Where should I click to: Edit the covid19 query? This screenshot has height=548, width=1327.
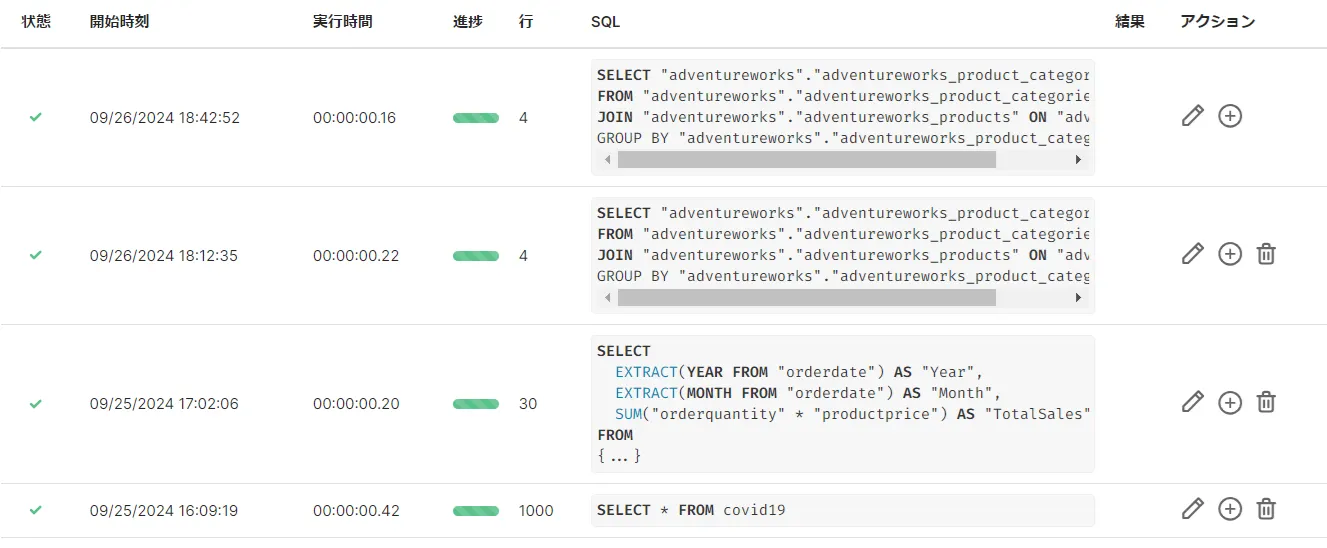1192,509
